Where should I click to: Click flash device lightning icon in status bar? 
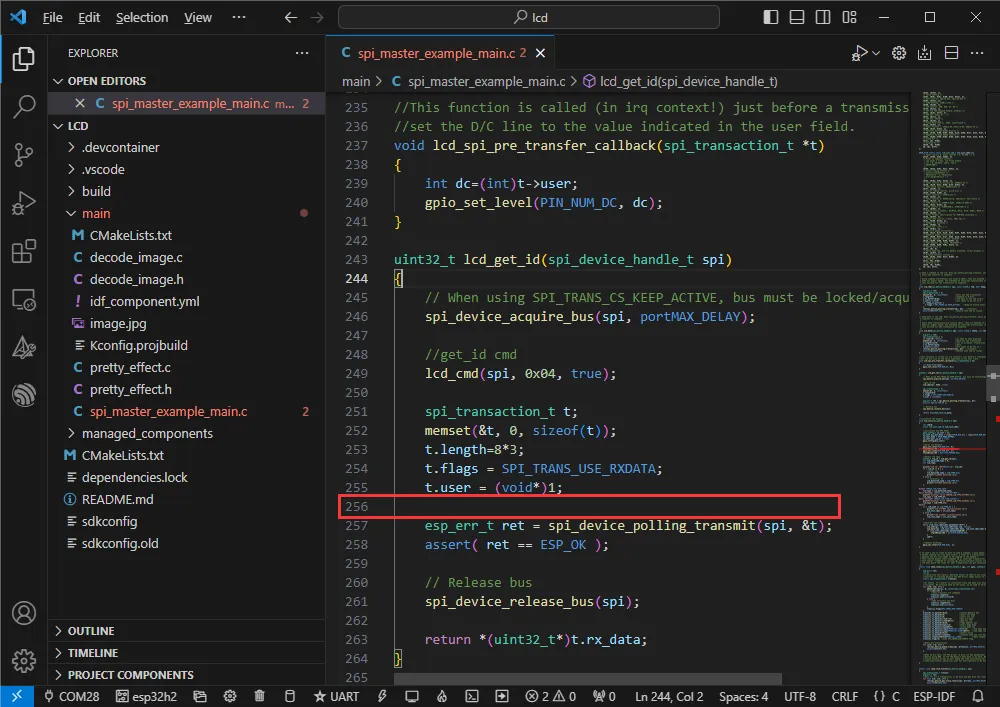382,696
